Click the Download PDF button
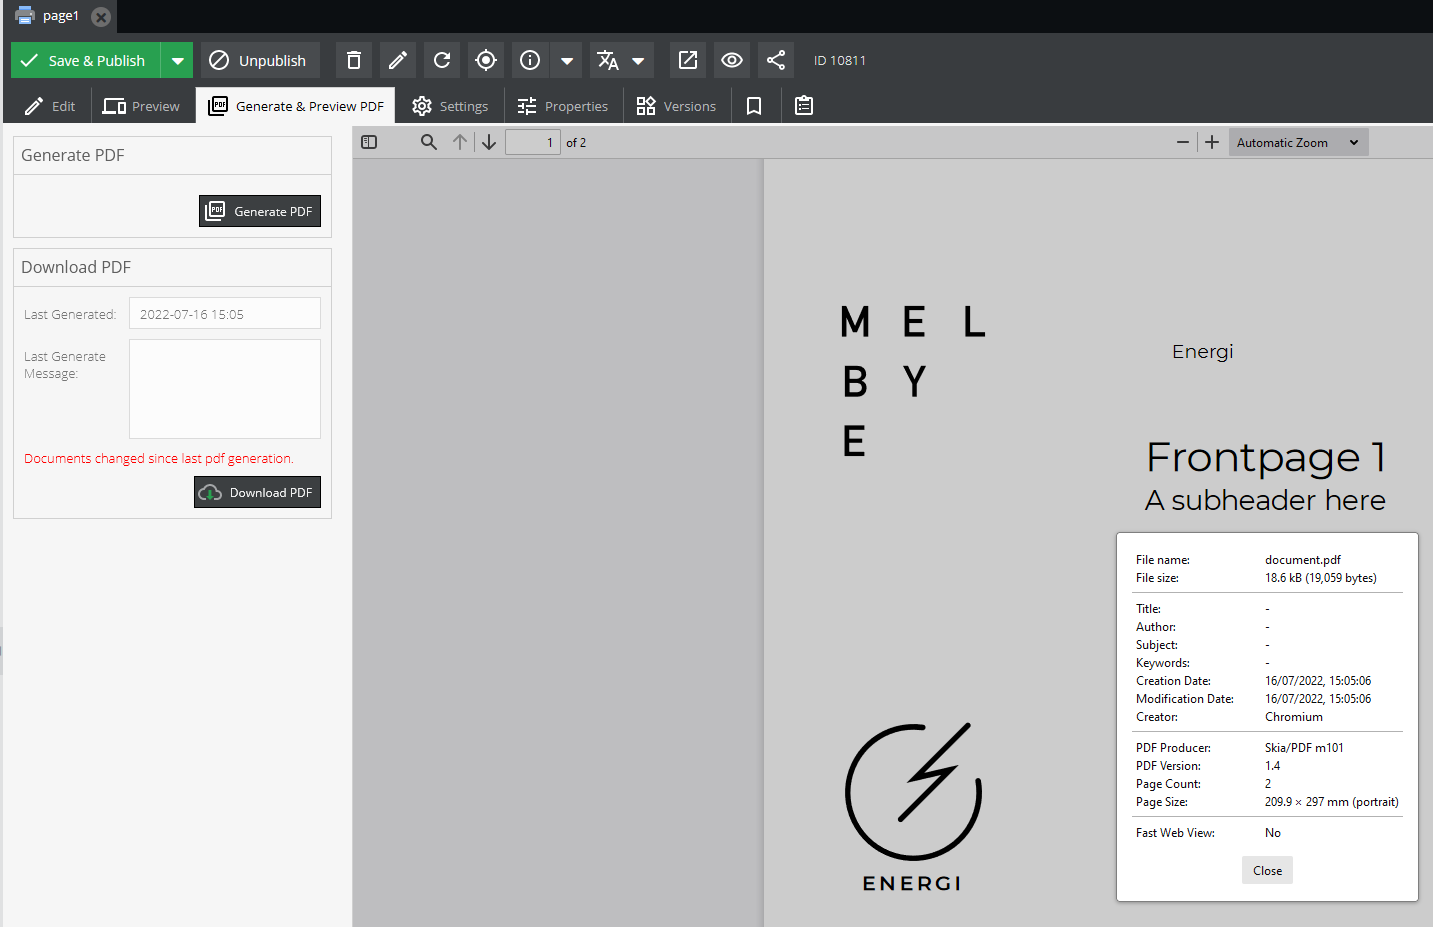Image resolution: width=1433 pixels, height=927 pixels. 257,492
